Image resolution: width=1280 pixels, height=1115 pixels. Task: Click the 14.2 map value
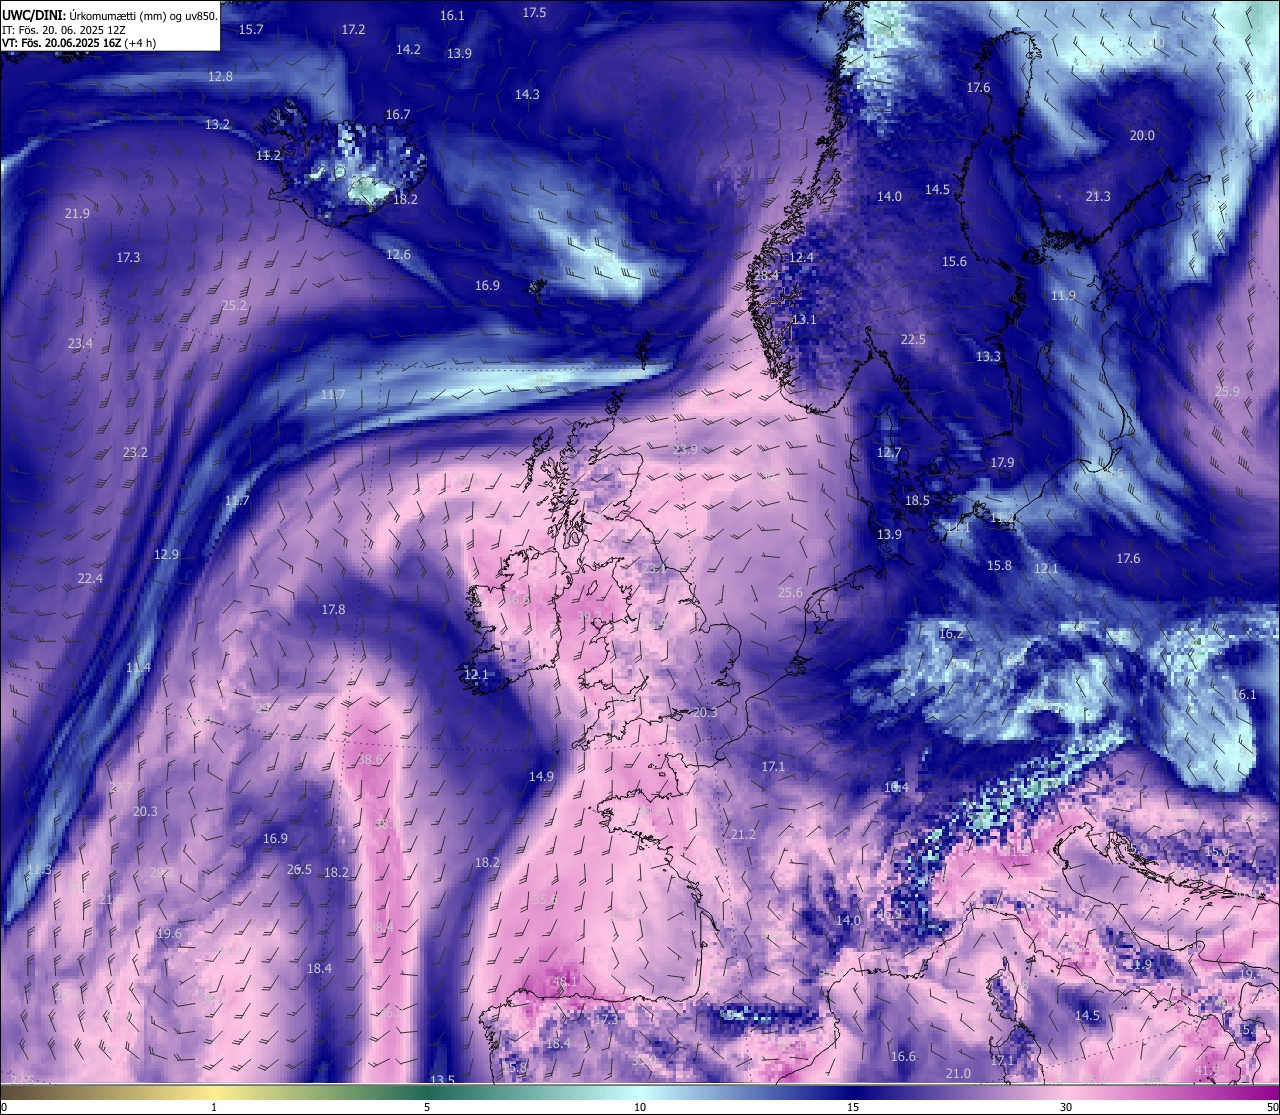coord(408,50)
